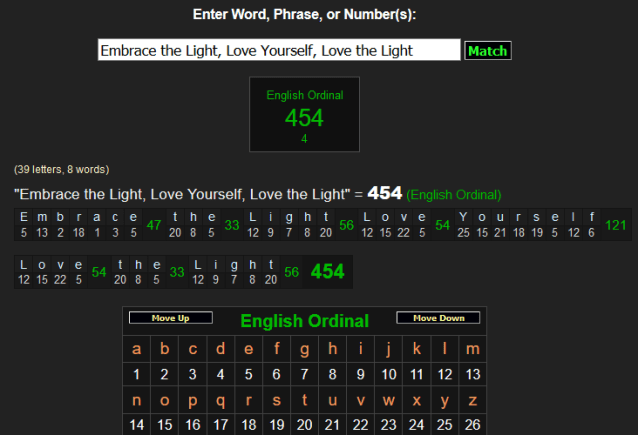Click the final green 454 breakdown total
Screen dimensions: 638x435
[327, 272]
